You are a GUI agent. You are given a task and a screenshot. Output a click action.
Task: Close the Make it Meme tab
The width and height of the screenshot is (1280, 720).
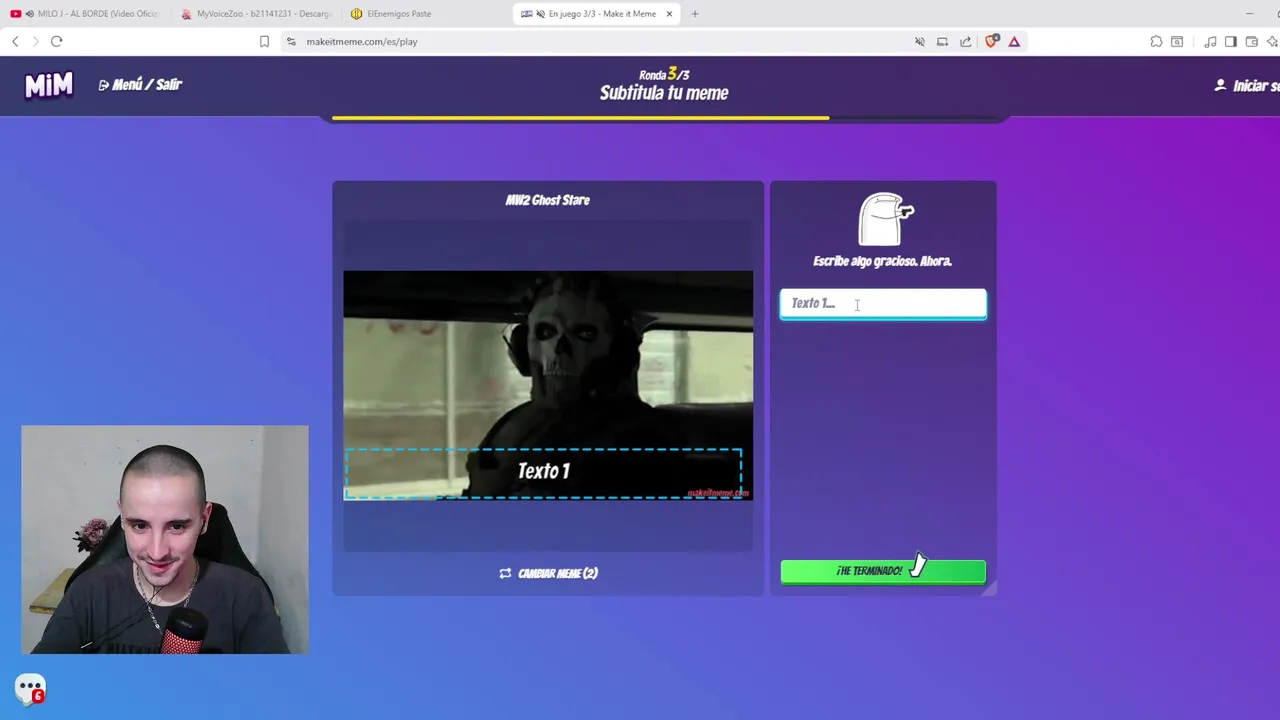[x=669, y=14]
